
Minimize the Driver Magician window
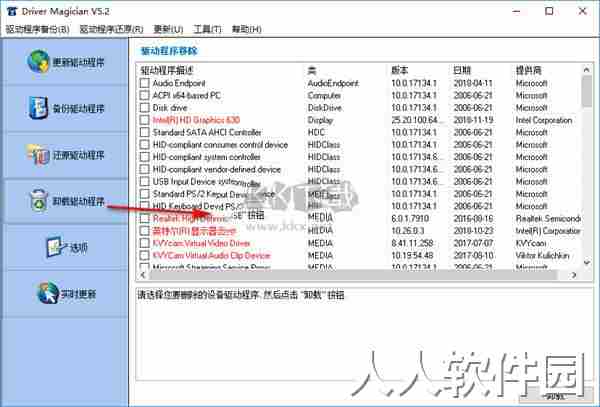pos(516,11)
